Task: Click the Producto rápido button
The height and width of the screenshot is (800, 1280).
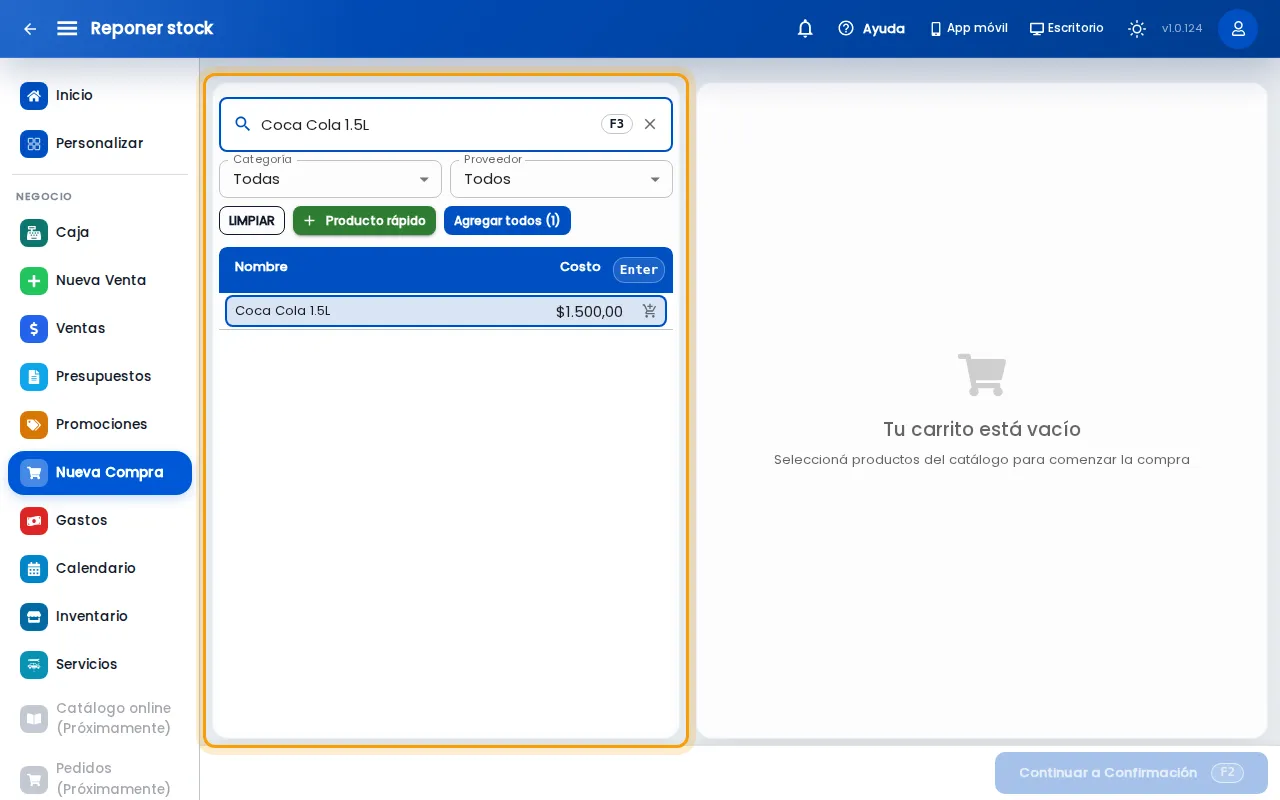Action: 364,220
